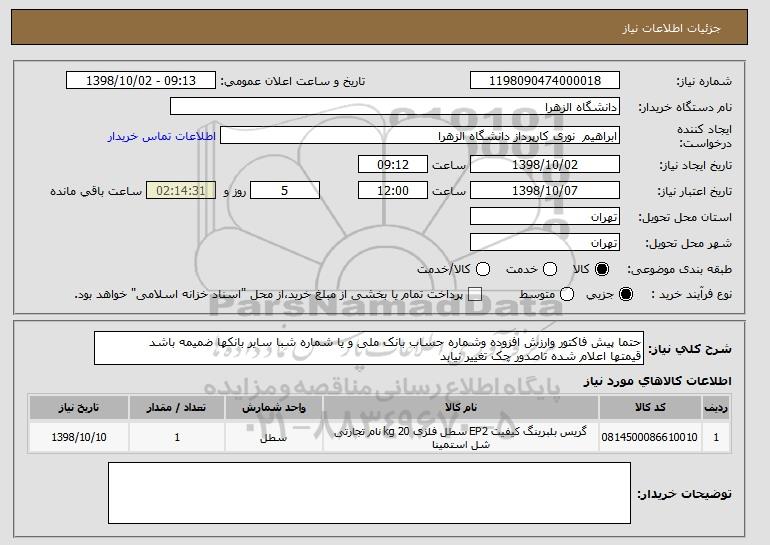Open buyer contact info link اطلاعات تماس خریدار
Screen dimensions: 770x545
click(162, 136)
